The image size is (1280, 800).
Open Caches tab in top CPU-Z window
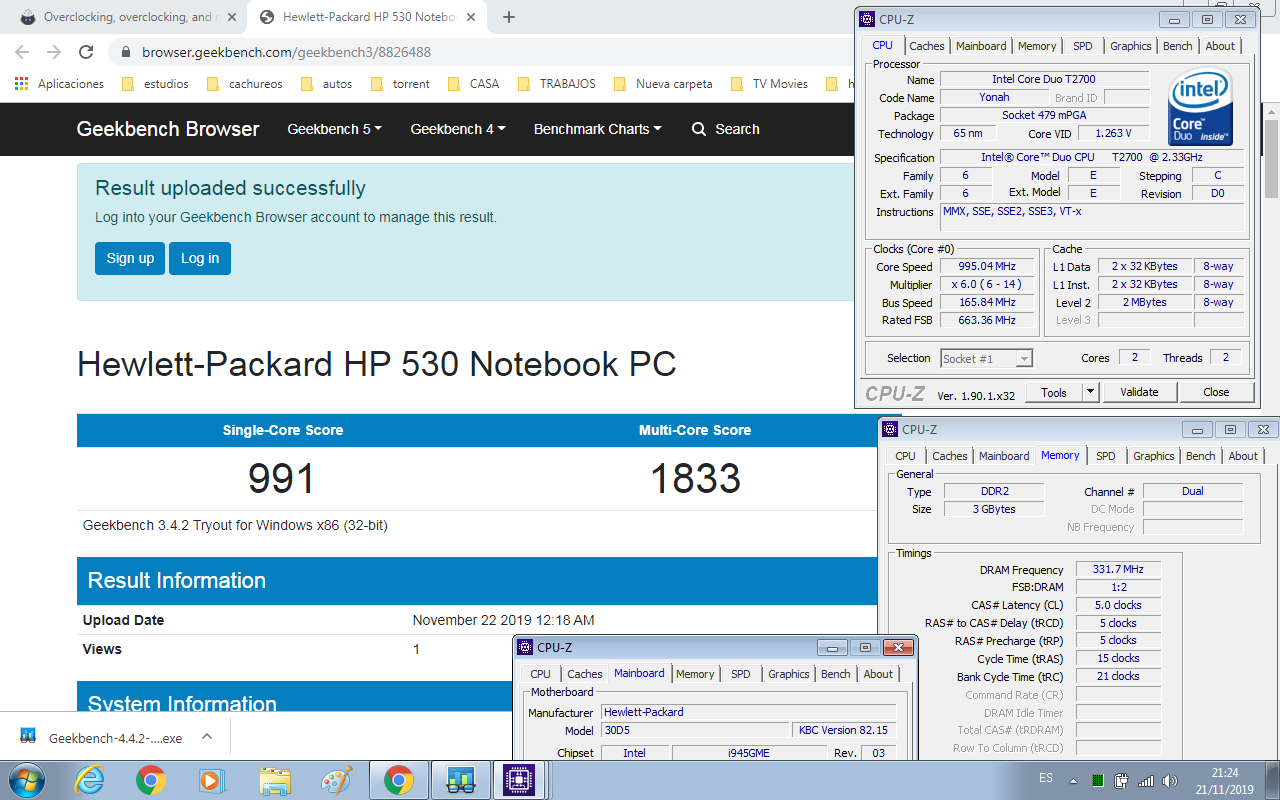click(927, 46)
